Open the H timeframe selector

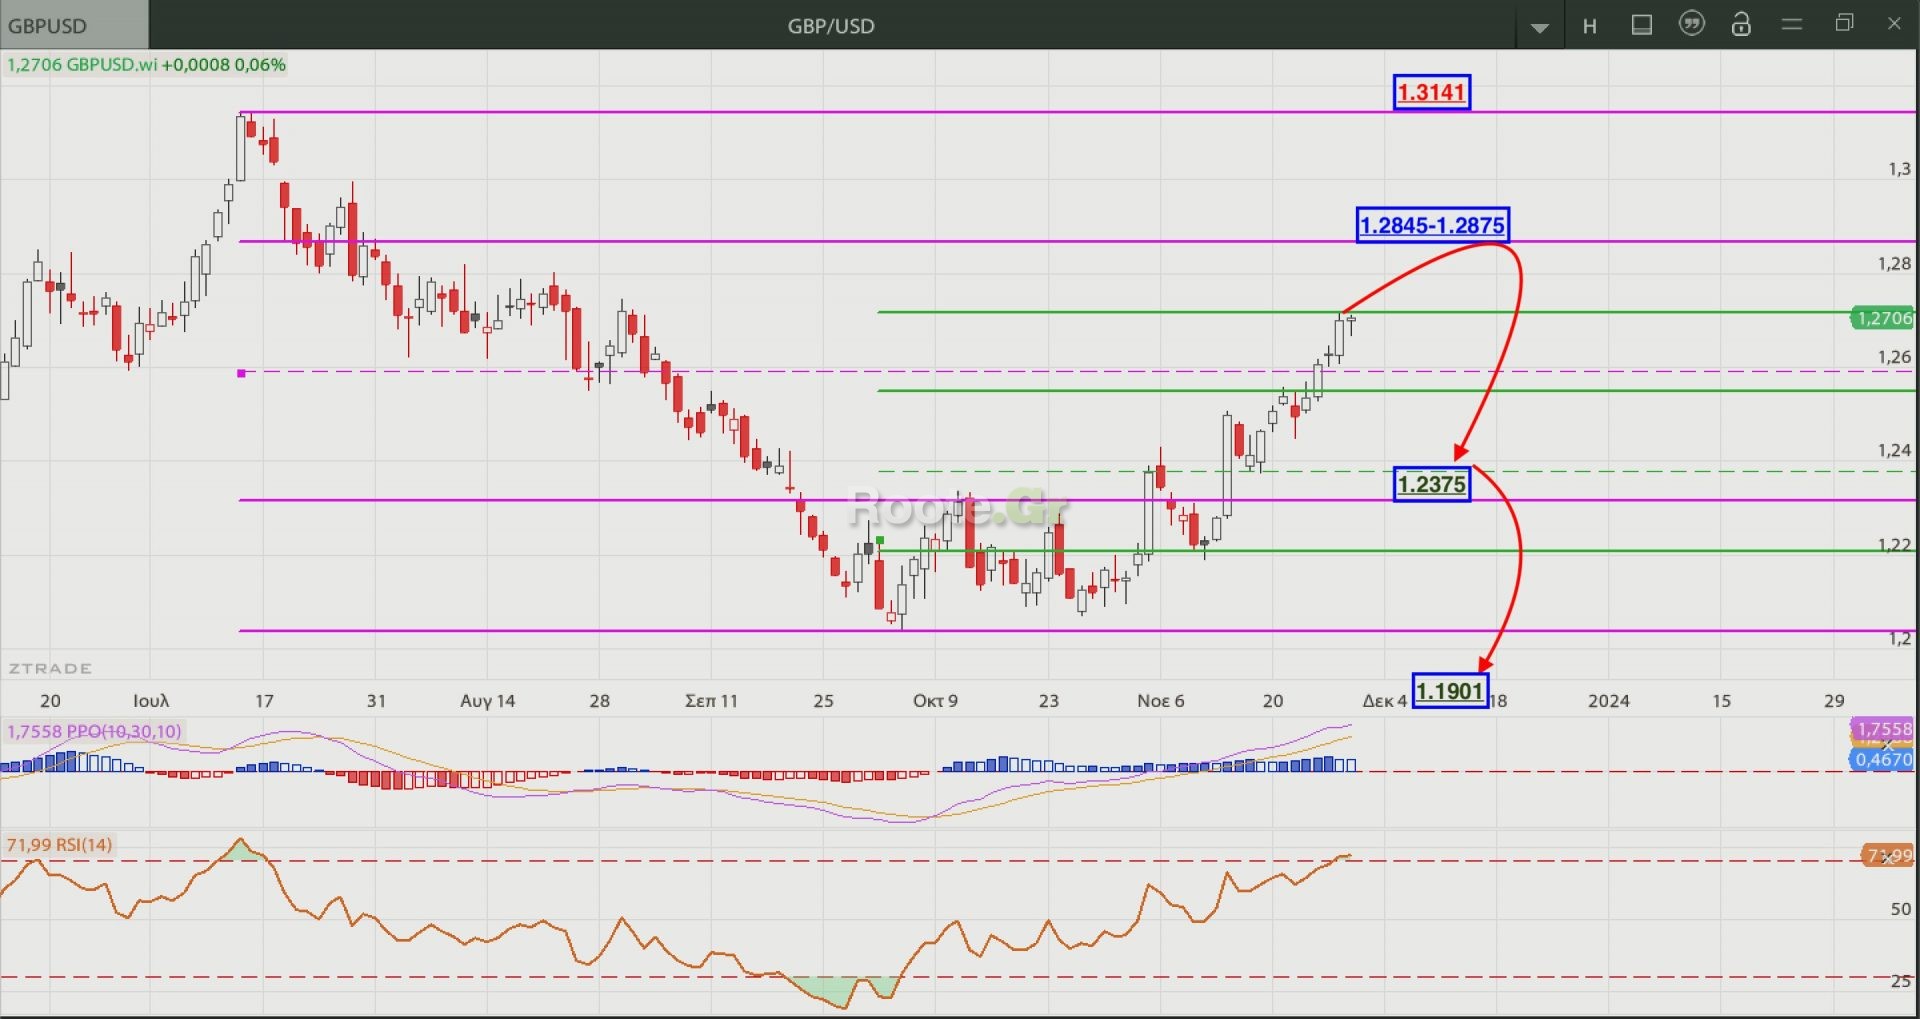[x=1589, y=26]
